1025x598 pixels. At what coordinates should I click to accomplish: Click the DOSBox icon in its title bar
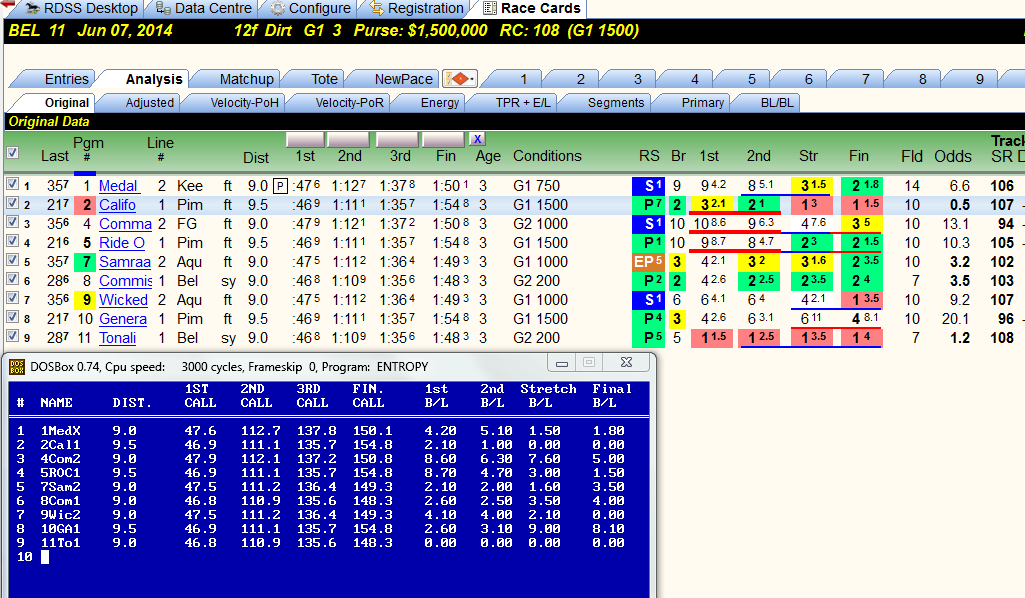coord(17,367)
